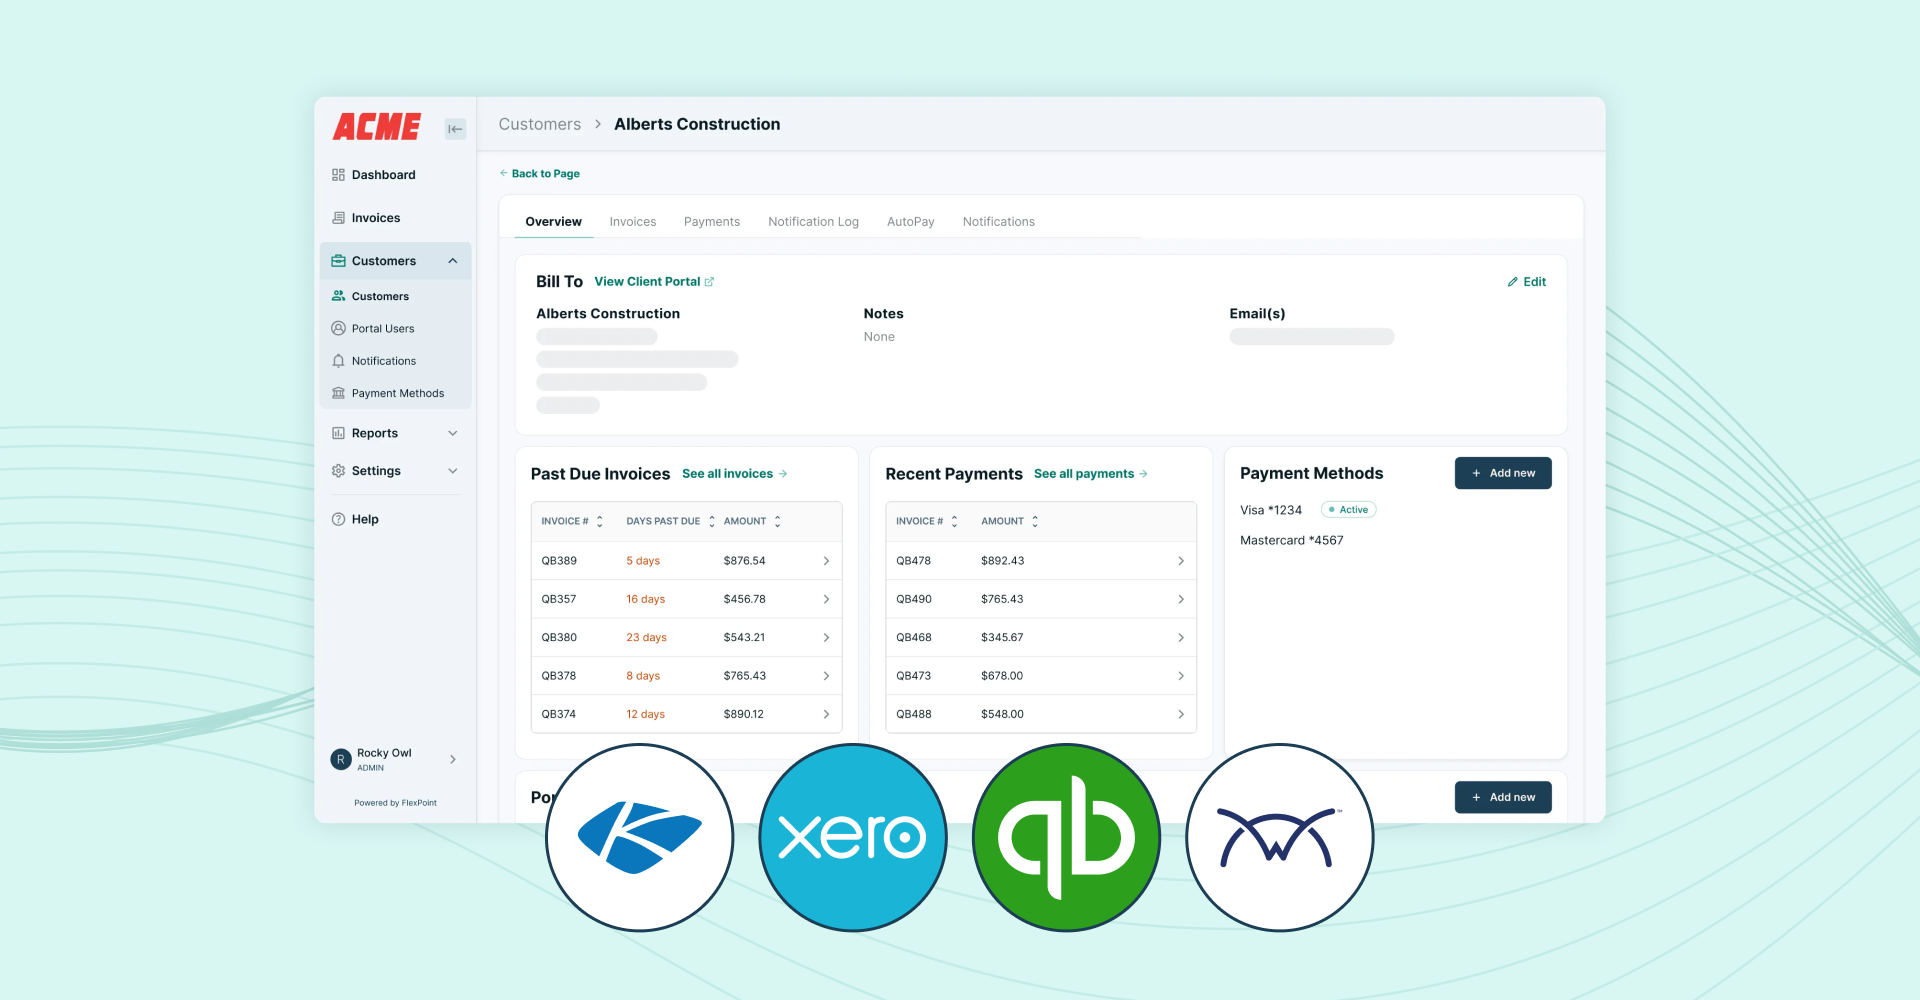Click Add new in Payment Methods
This screenshot has height=1000, width=1920.
(x=1503, y=473)
